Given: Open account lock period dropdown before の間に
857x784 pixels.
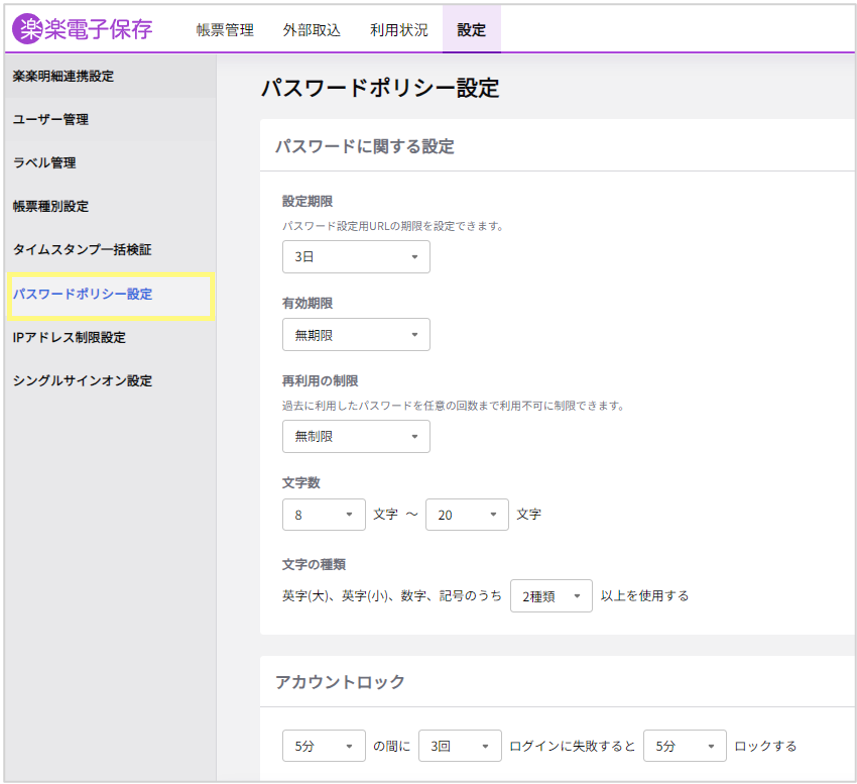Looking at the screenshot, I should pos(324,746).
